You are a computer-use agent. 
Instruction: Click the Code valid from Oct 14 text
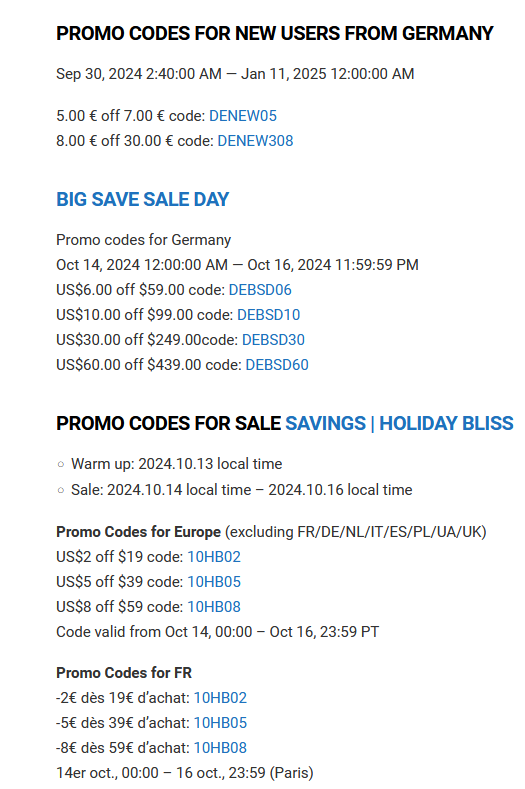pyautogui.click(x=217, y=632)
